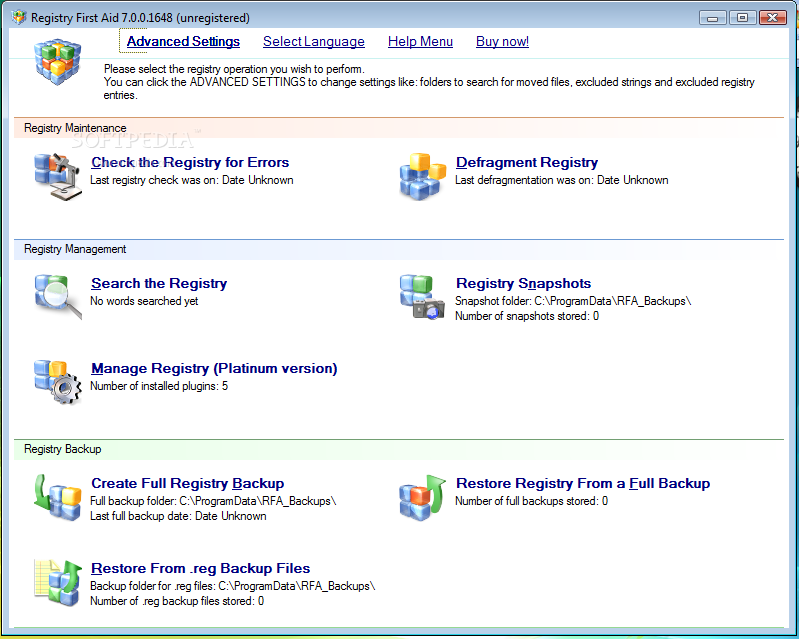Click 'No words searched yet' text

click(144, 301)
